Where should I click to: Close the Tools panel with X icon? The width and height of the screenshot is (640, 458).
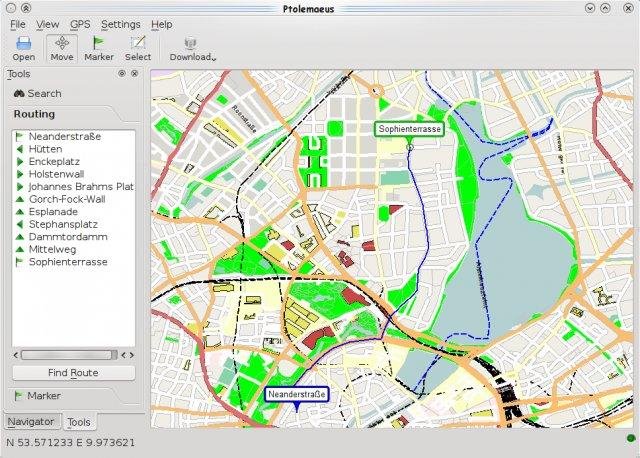(136, 74)
